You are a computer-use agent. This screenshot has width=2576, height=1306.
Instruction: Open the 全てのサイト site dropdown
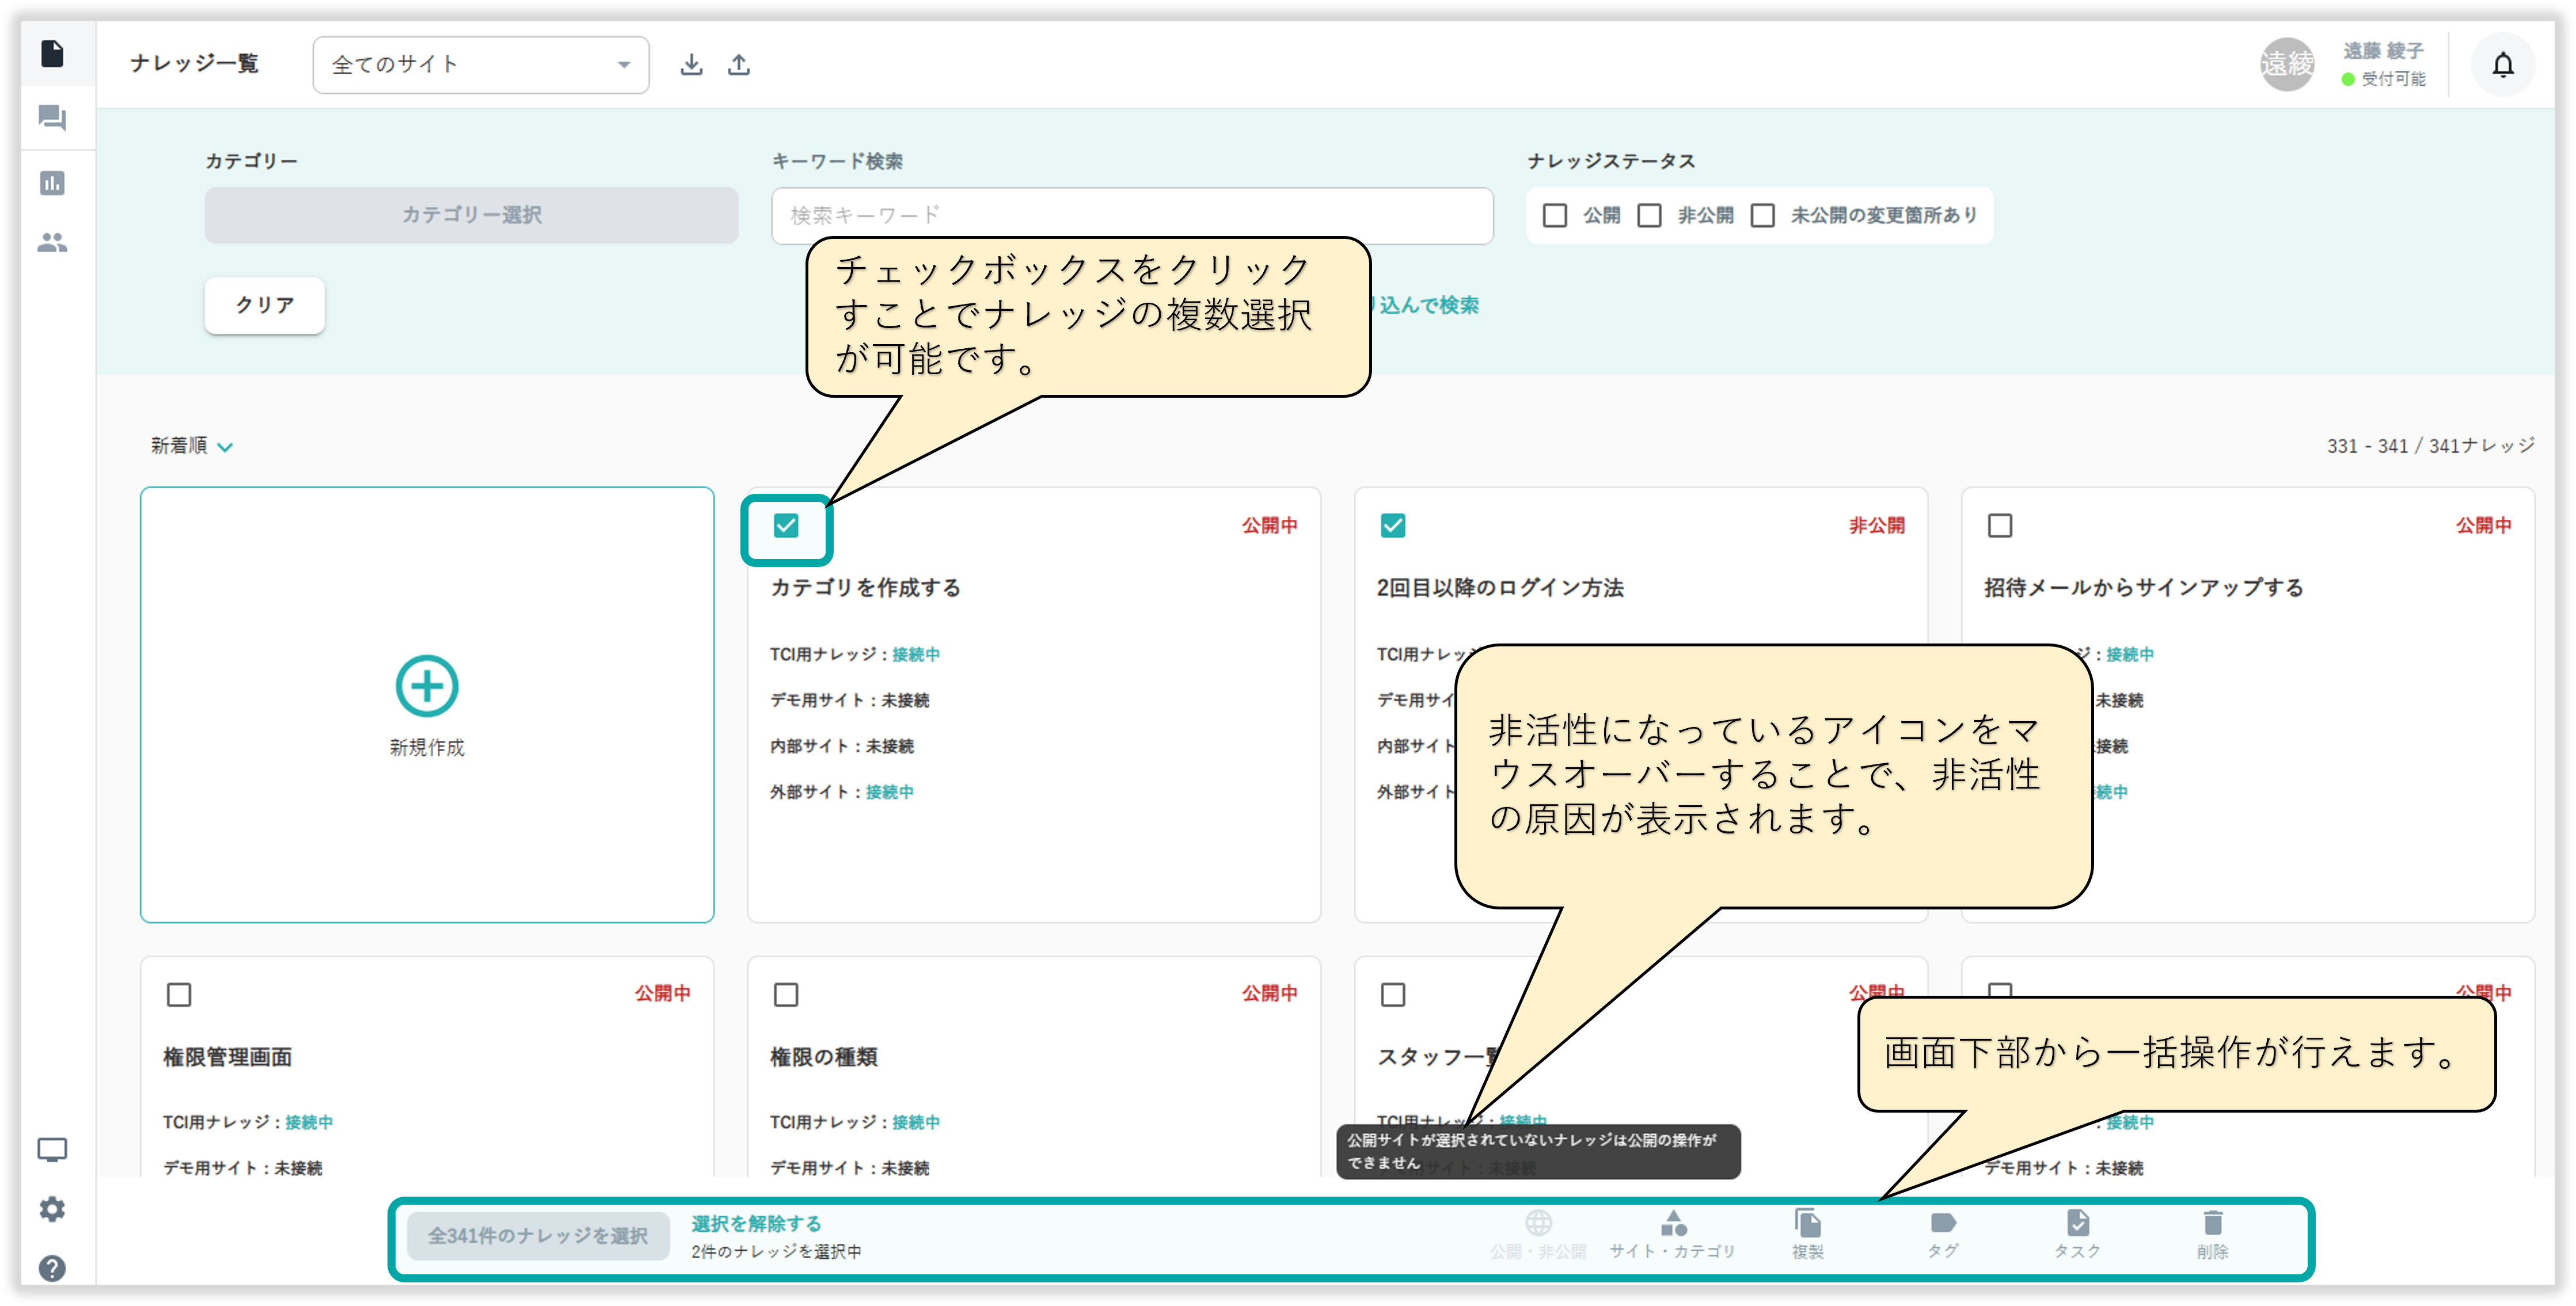(x=480, y=65)
